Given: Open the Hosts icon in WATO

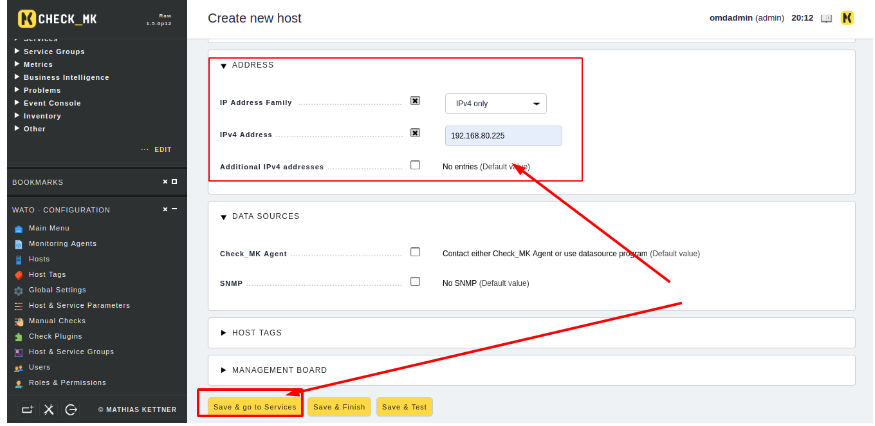Looking at the screenshot, I should (x=18, y=260).
